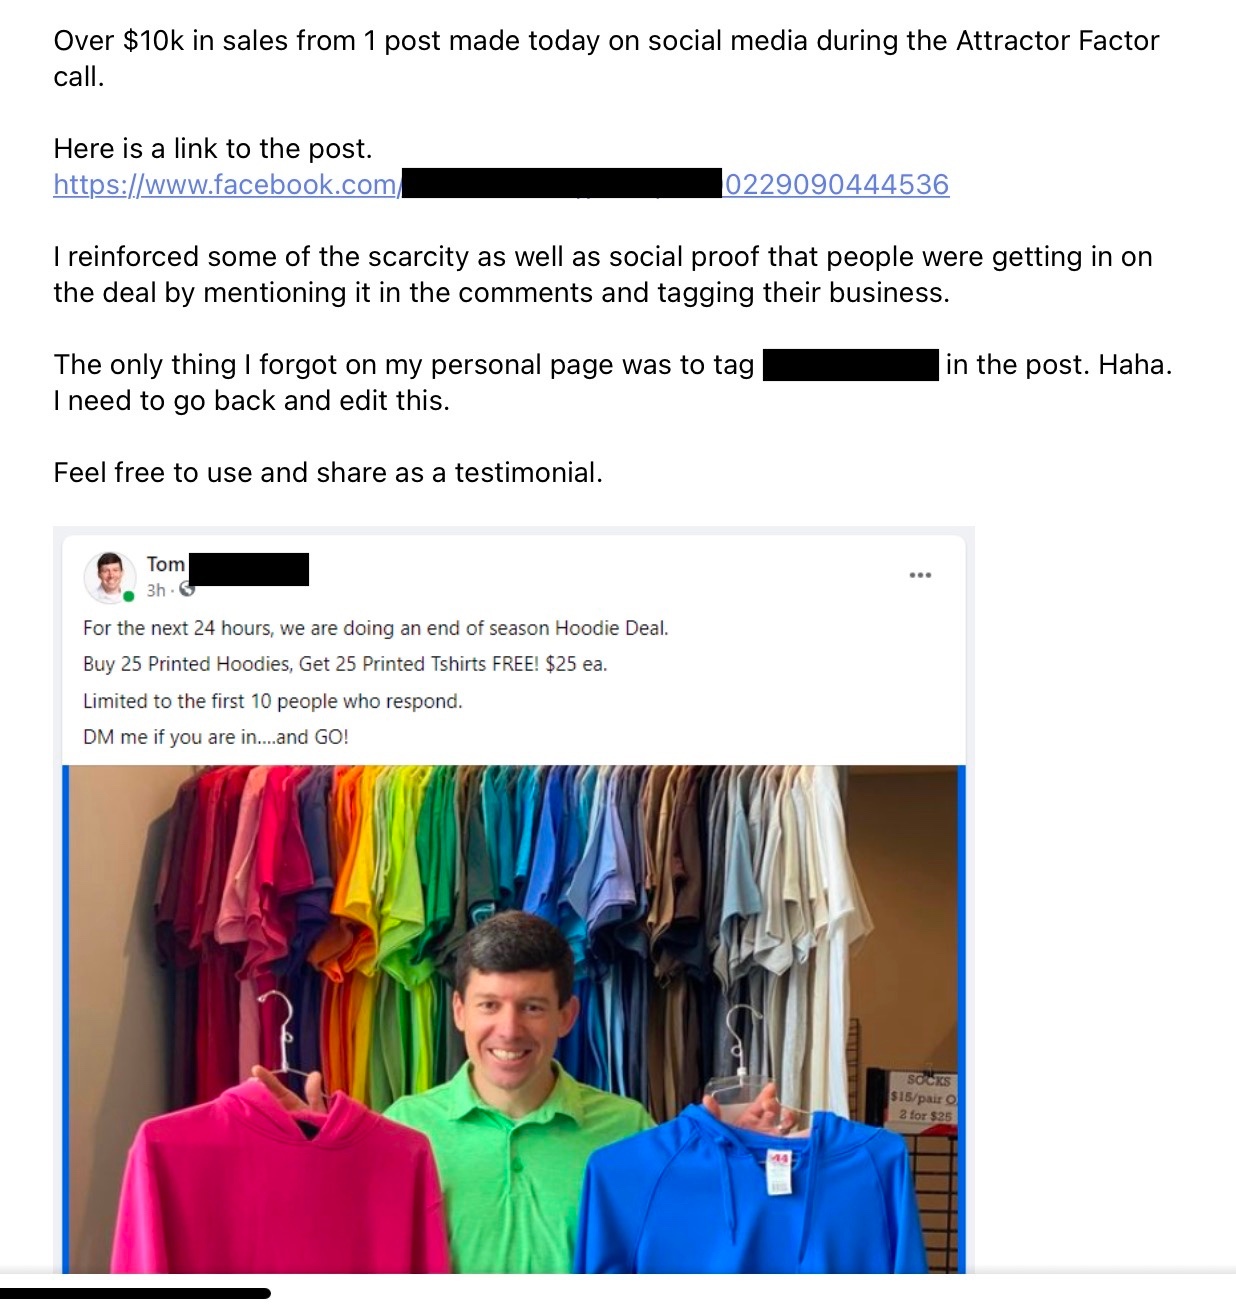
Task: Click the 3h post timestamp
Action: 155,590
